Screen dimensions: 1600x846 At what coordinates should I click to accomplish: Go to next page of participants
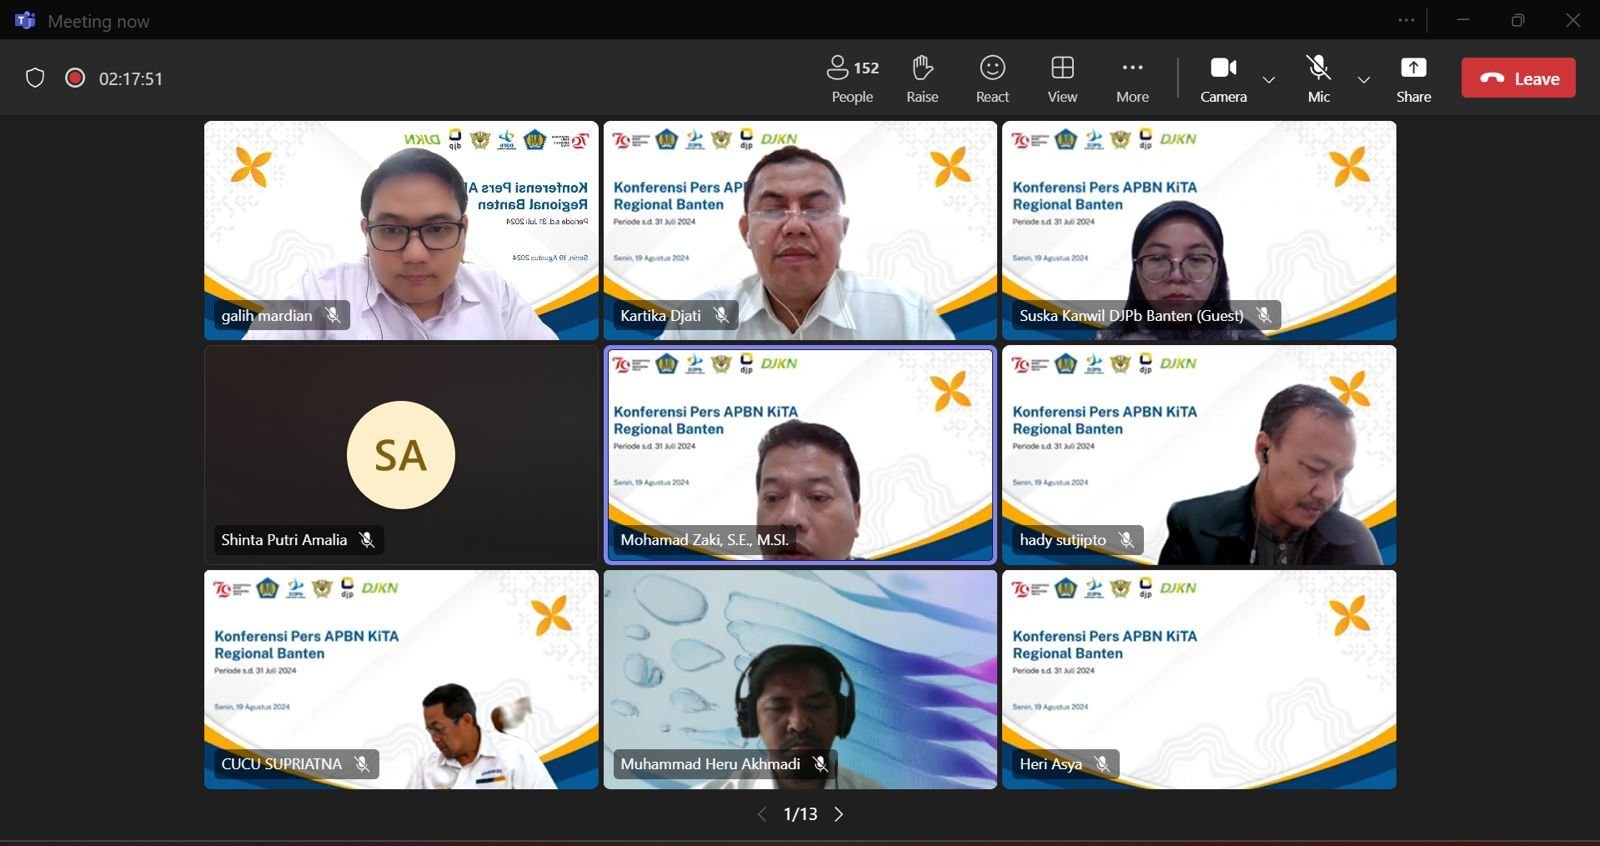click(839, 814)
